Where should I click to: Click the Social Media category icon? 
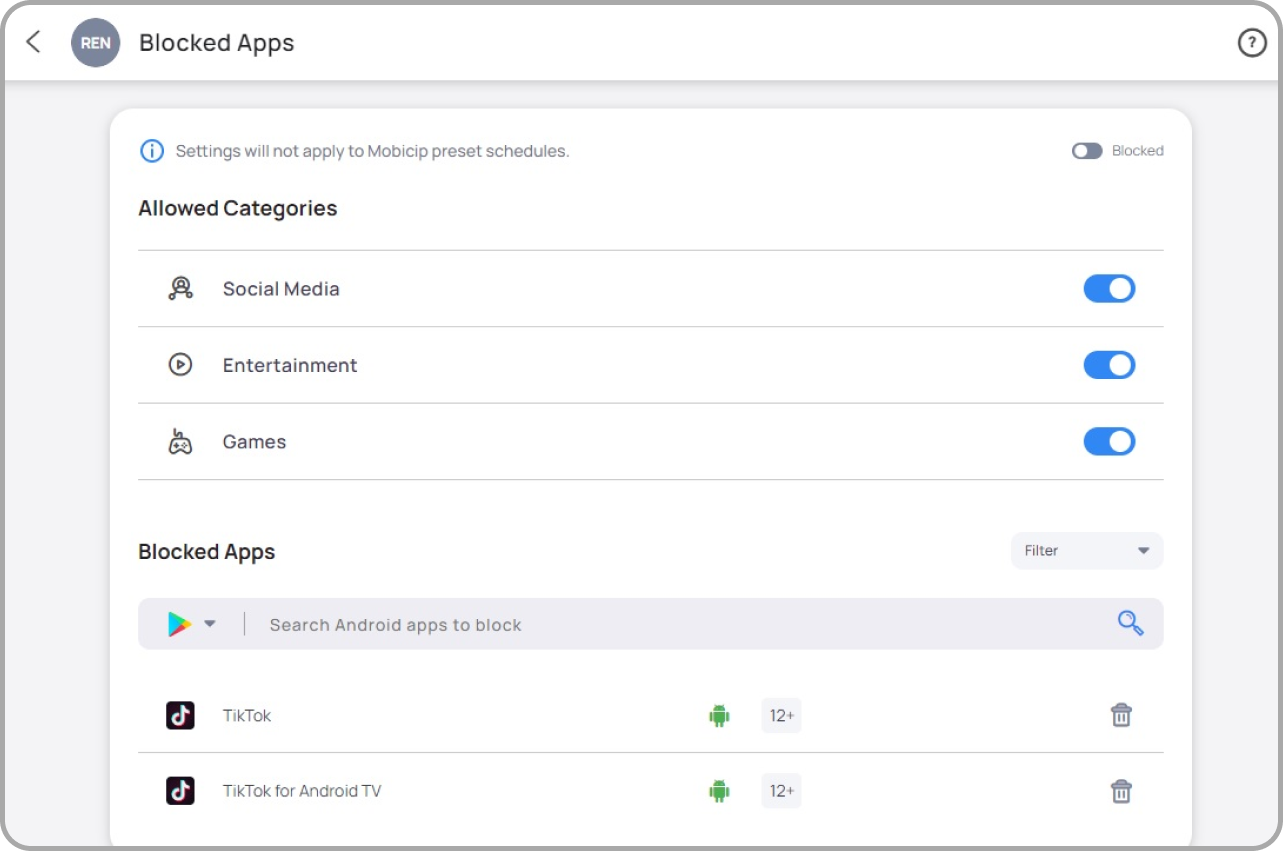(x=180, y=288)
